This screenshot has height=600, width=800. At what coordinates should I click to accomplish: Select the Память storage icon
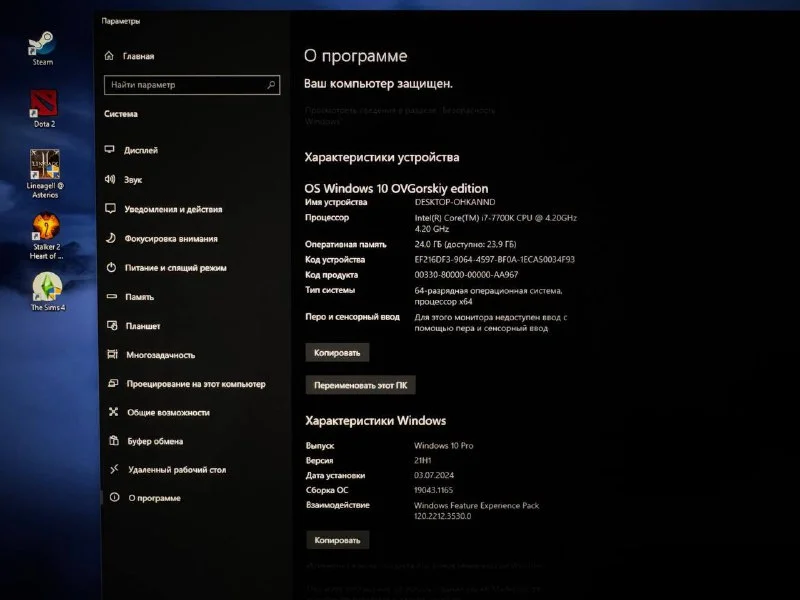(110, 297)
